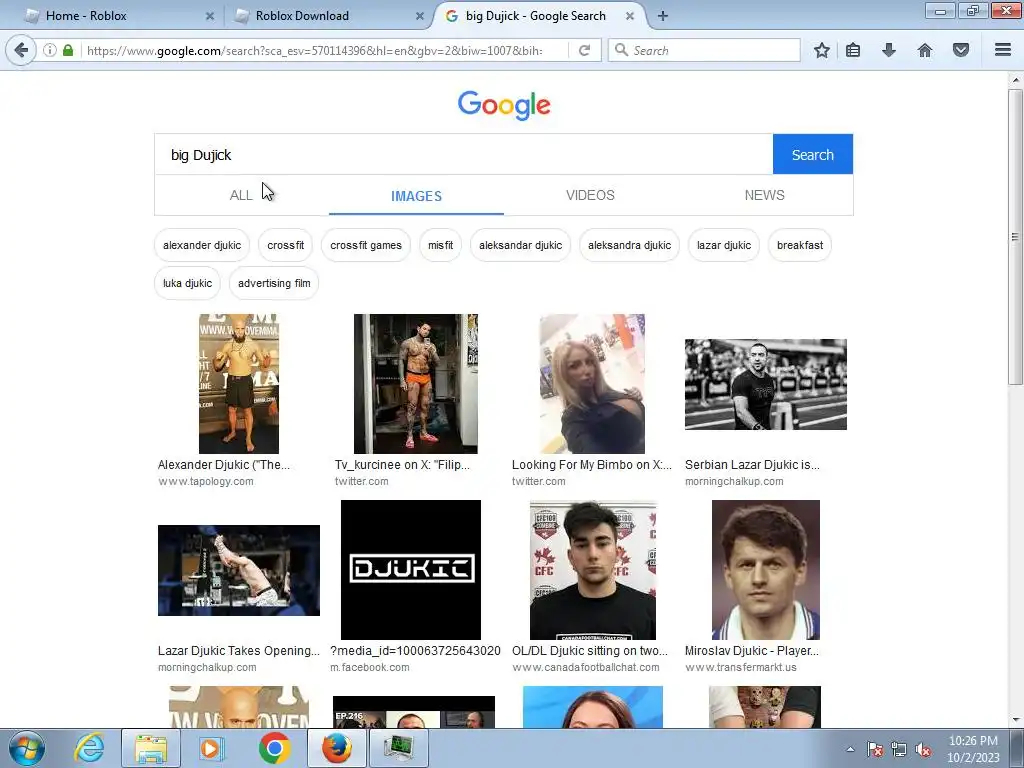Viewport: 1024px width, 768px height.
Task: Go back with the browser back arrow
Action: (x=21, y=50)
